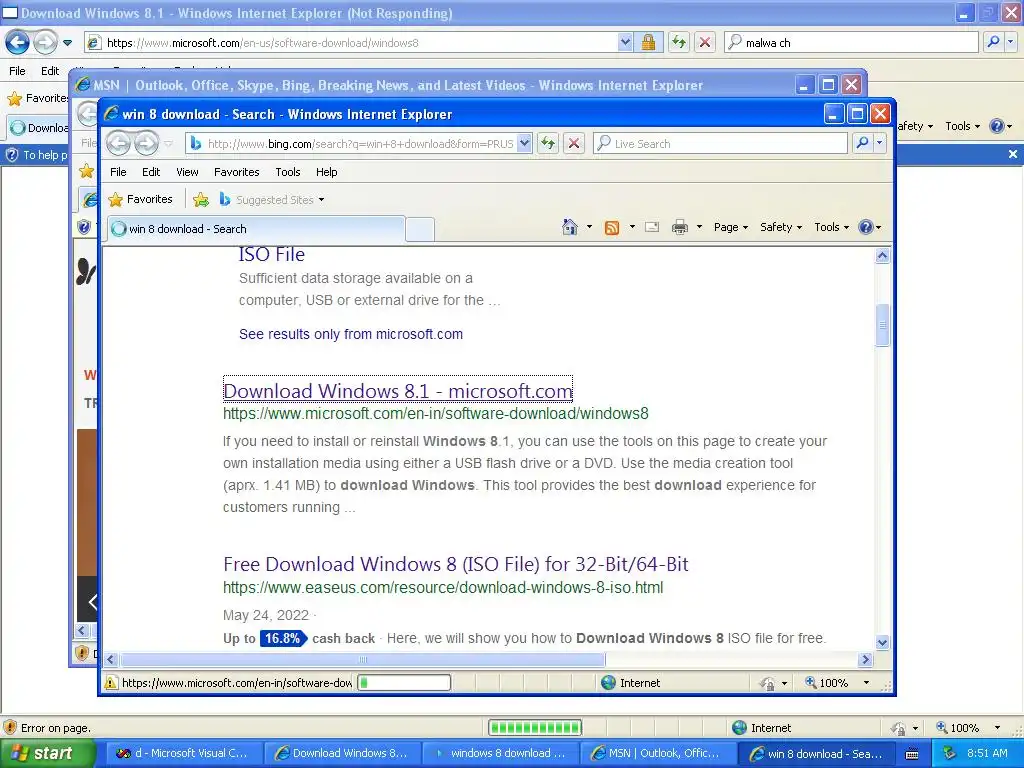Open Tools dropdown in Bing window command bar

point(831,227)
